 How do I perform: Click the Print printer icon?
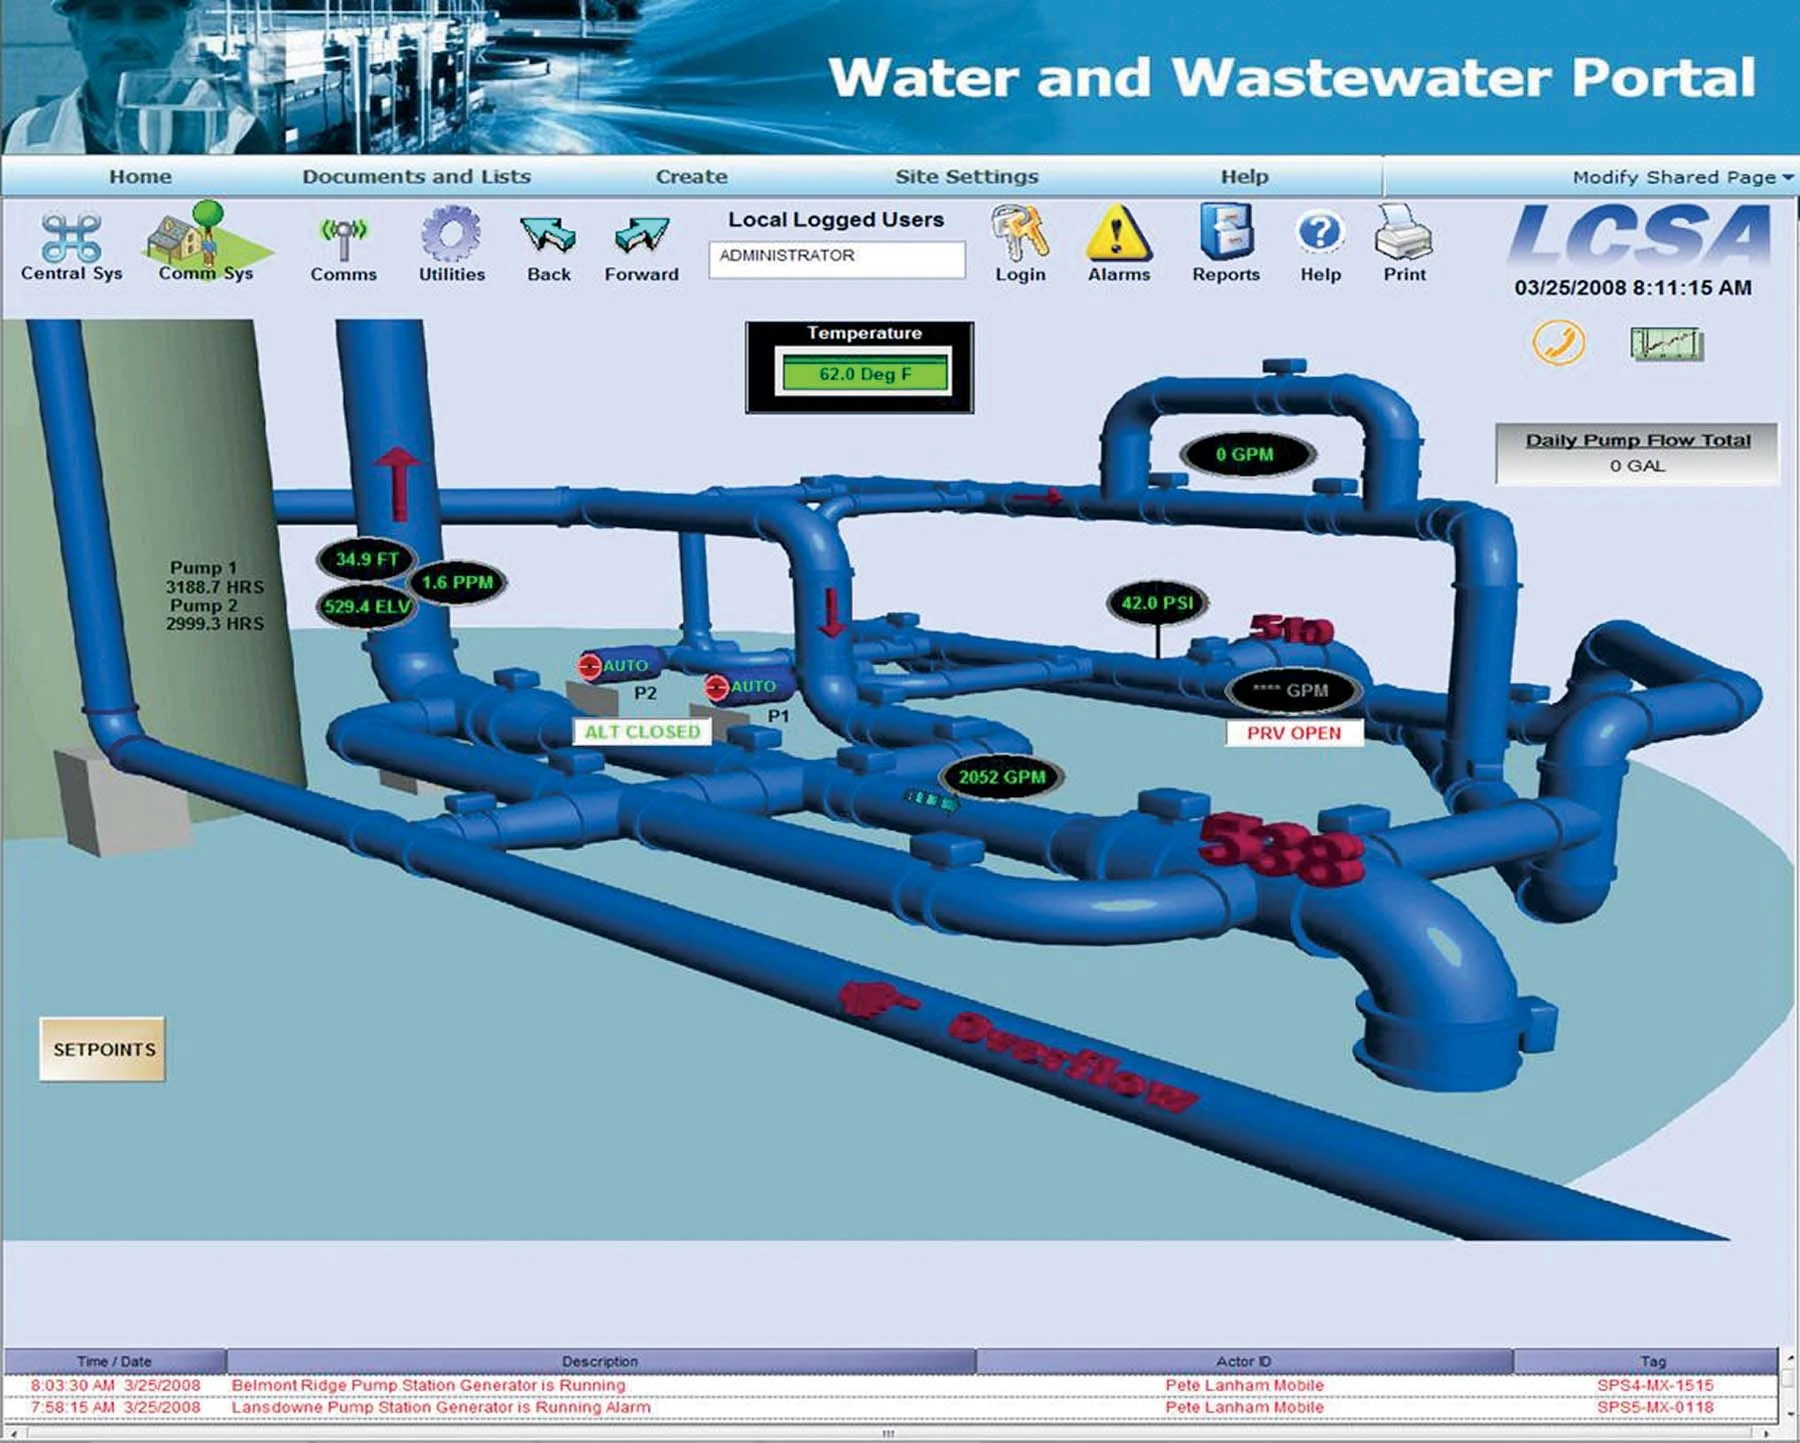1404,232
